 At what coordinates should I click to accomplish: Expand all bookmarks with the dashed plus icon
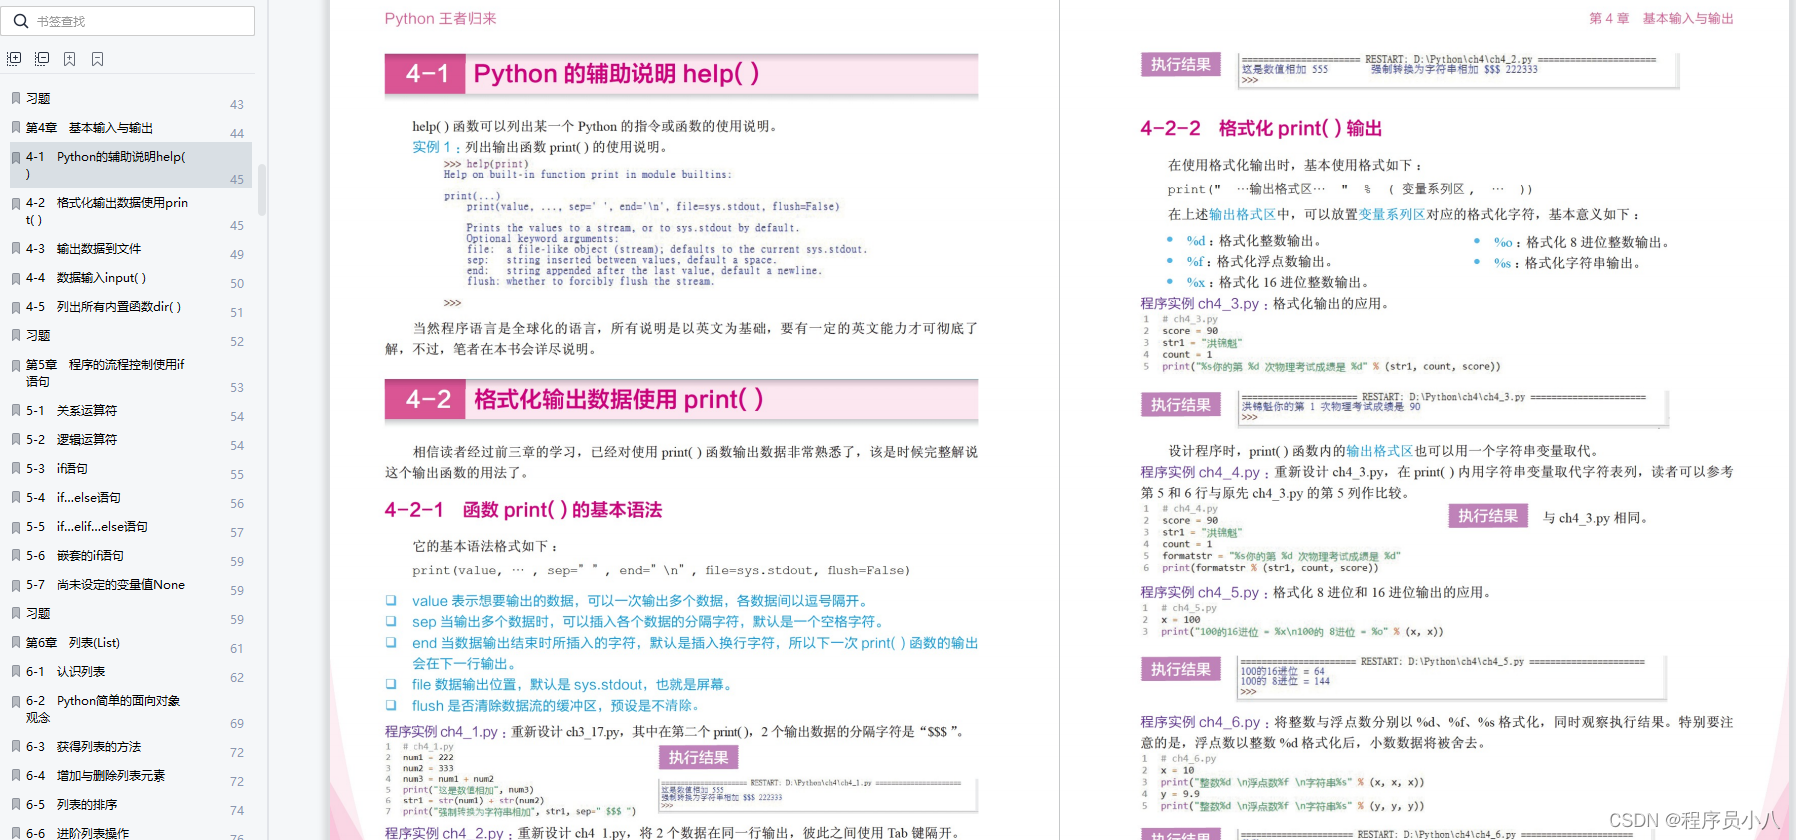tap(14, 59)
